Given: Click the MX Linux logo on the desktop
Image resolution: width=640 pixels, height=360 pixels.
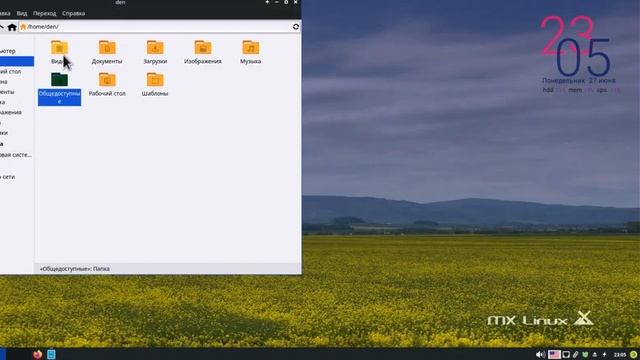Looking at the screenshot, I should pos(540,319).
